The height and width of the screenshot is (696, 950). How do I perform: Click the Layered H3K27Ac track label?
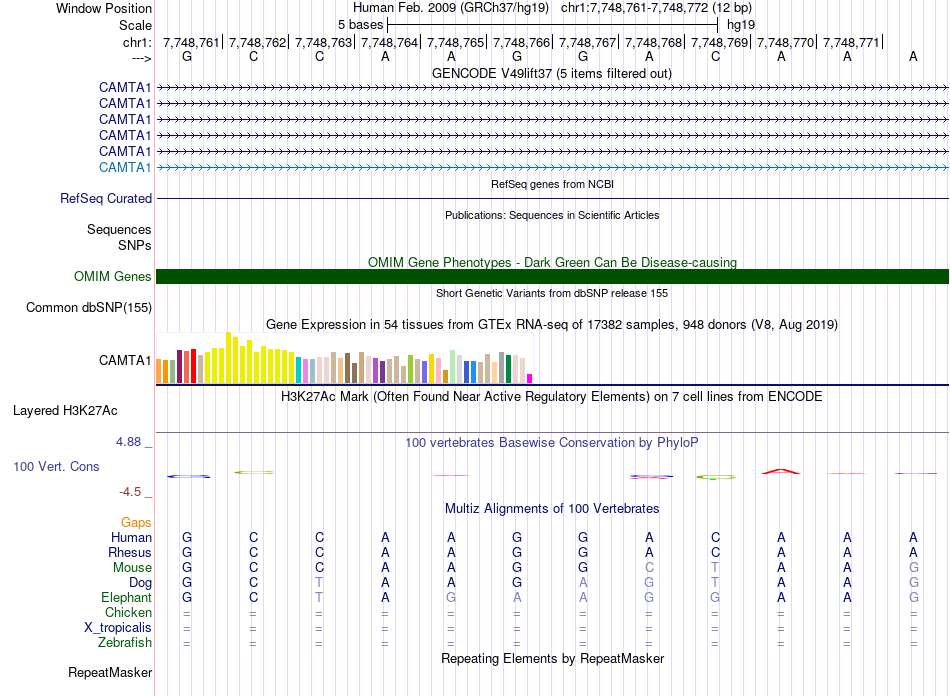tap(65, 411)
